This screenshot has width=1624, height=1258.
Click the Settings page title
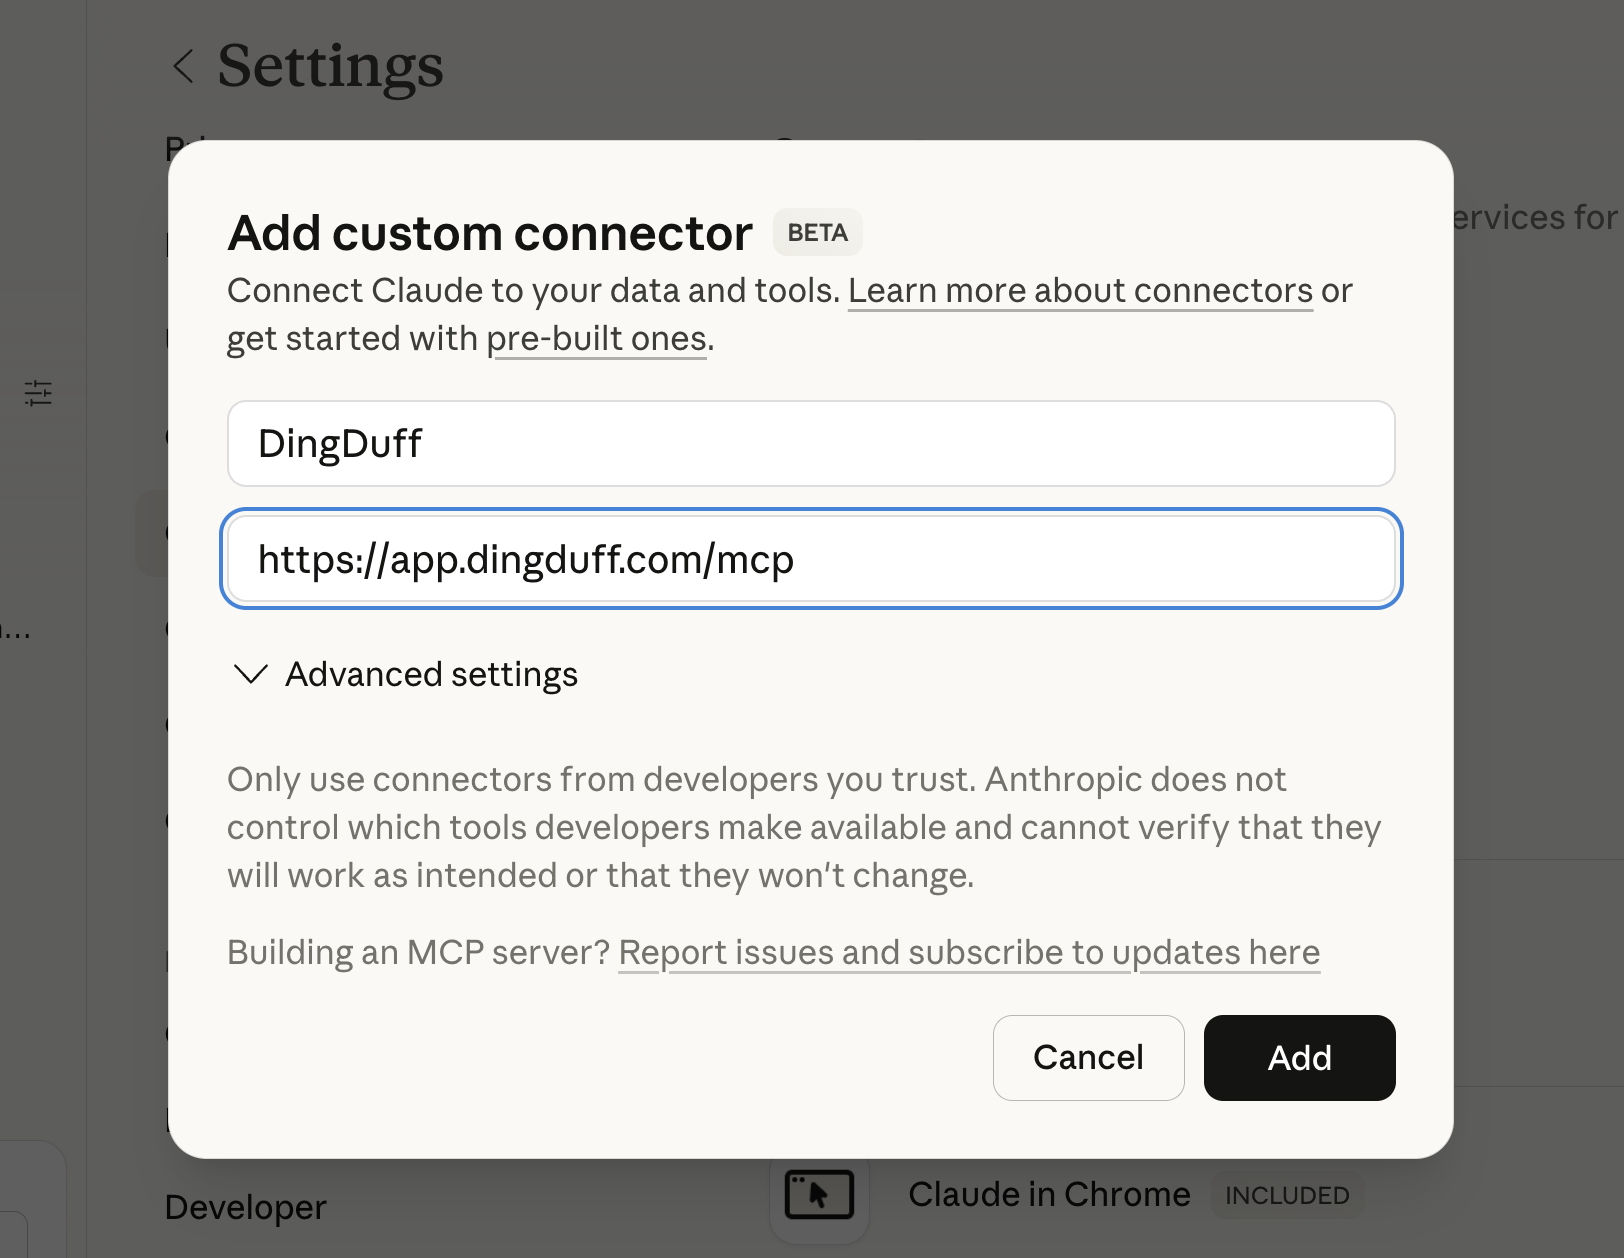click(330, 66)
